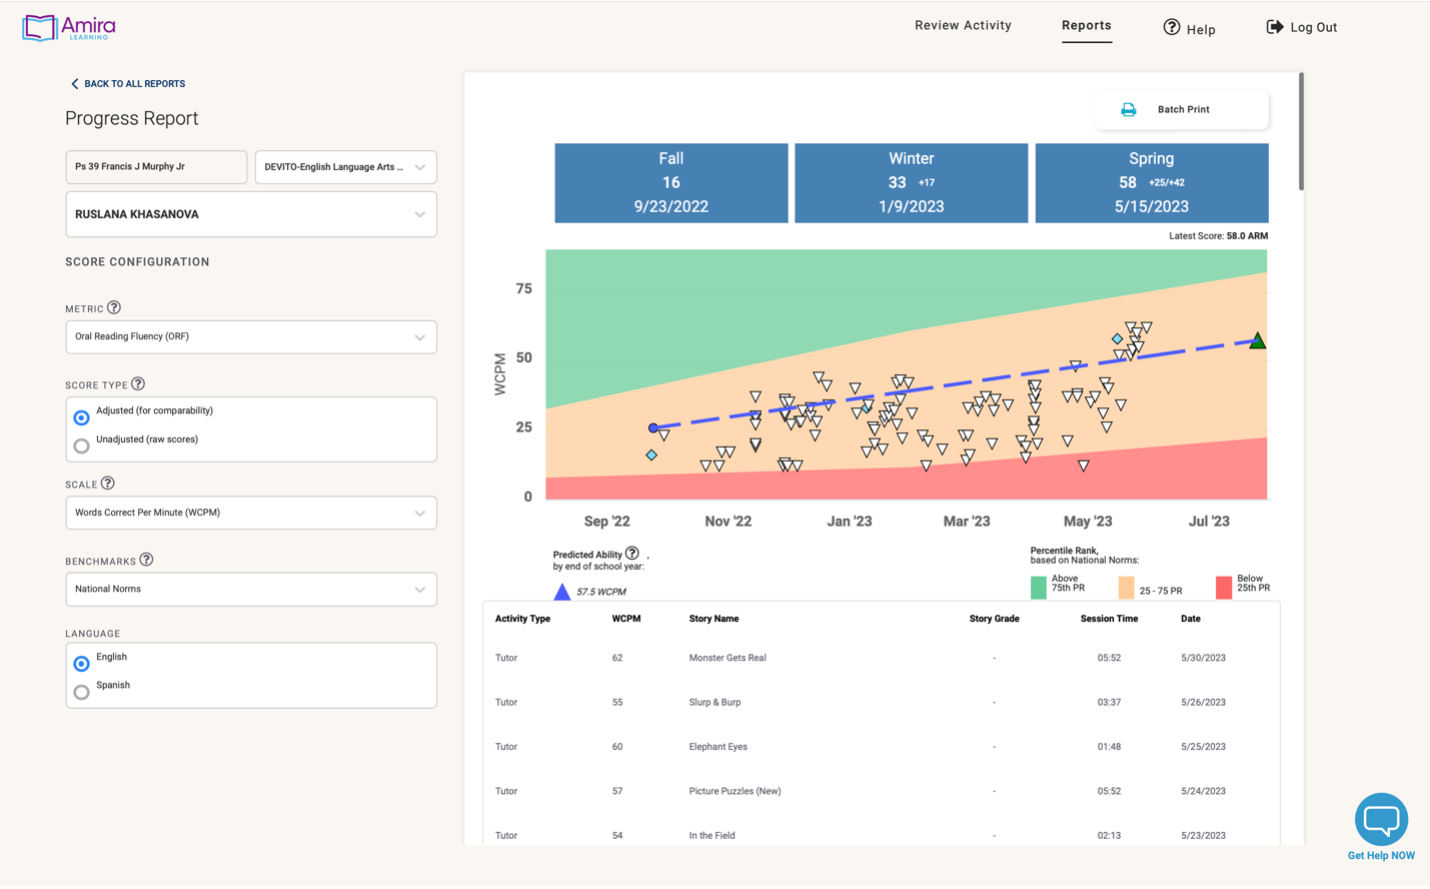Click the Story Grade column header
This screenshot has height=889, width=1430.
(x=994, y=619)
